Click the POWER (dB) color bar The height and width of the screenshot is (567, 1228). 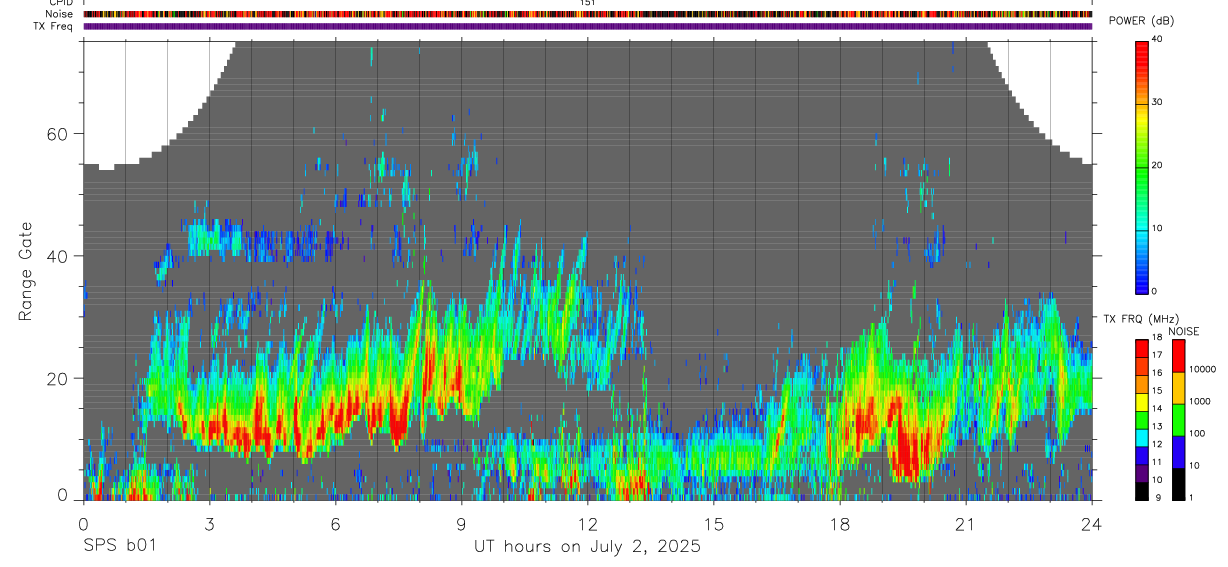1142,166
